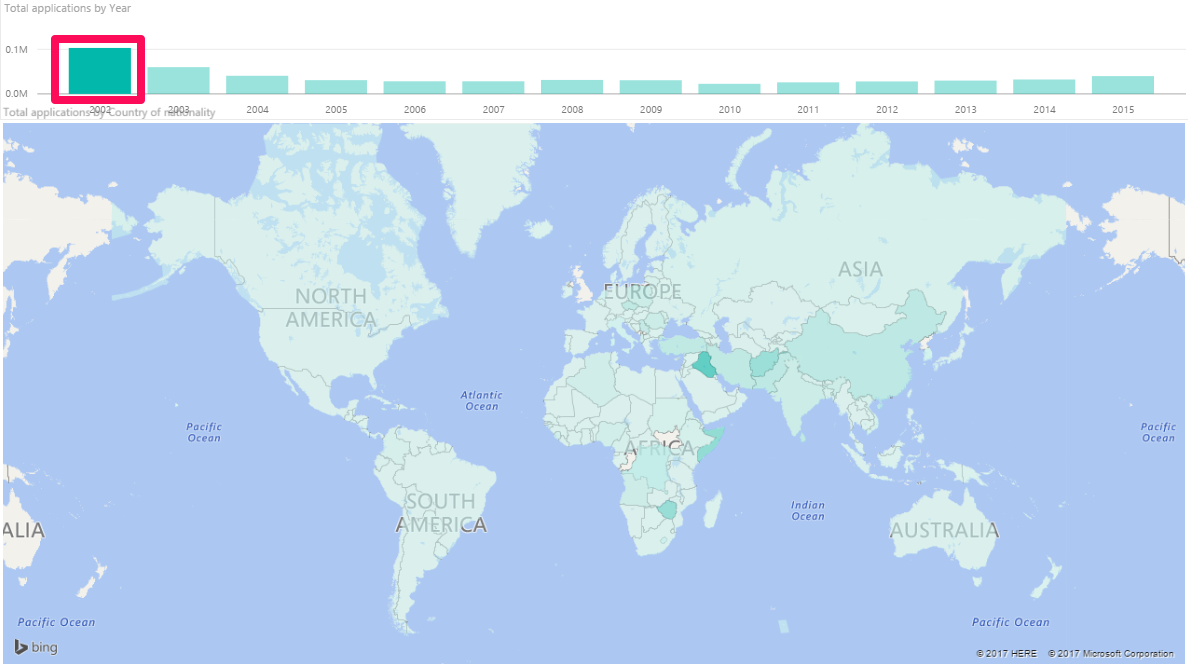The image size is (1188, 664).
Task: Click the SOUTH AMERICA map label
Action: tap(441, 513)
